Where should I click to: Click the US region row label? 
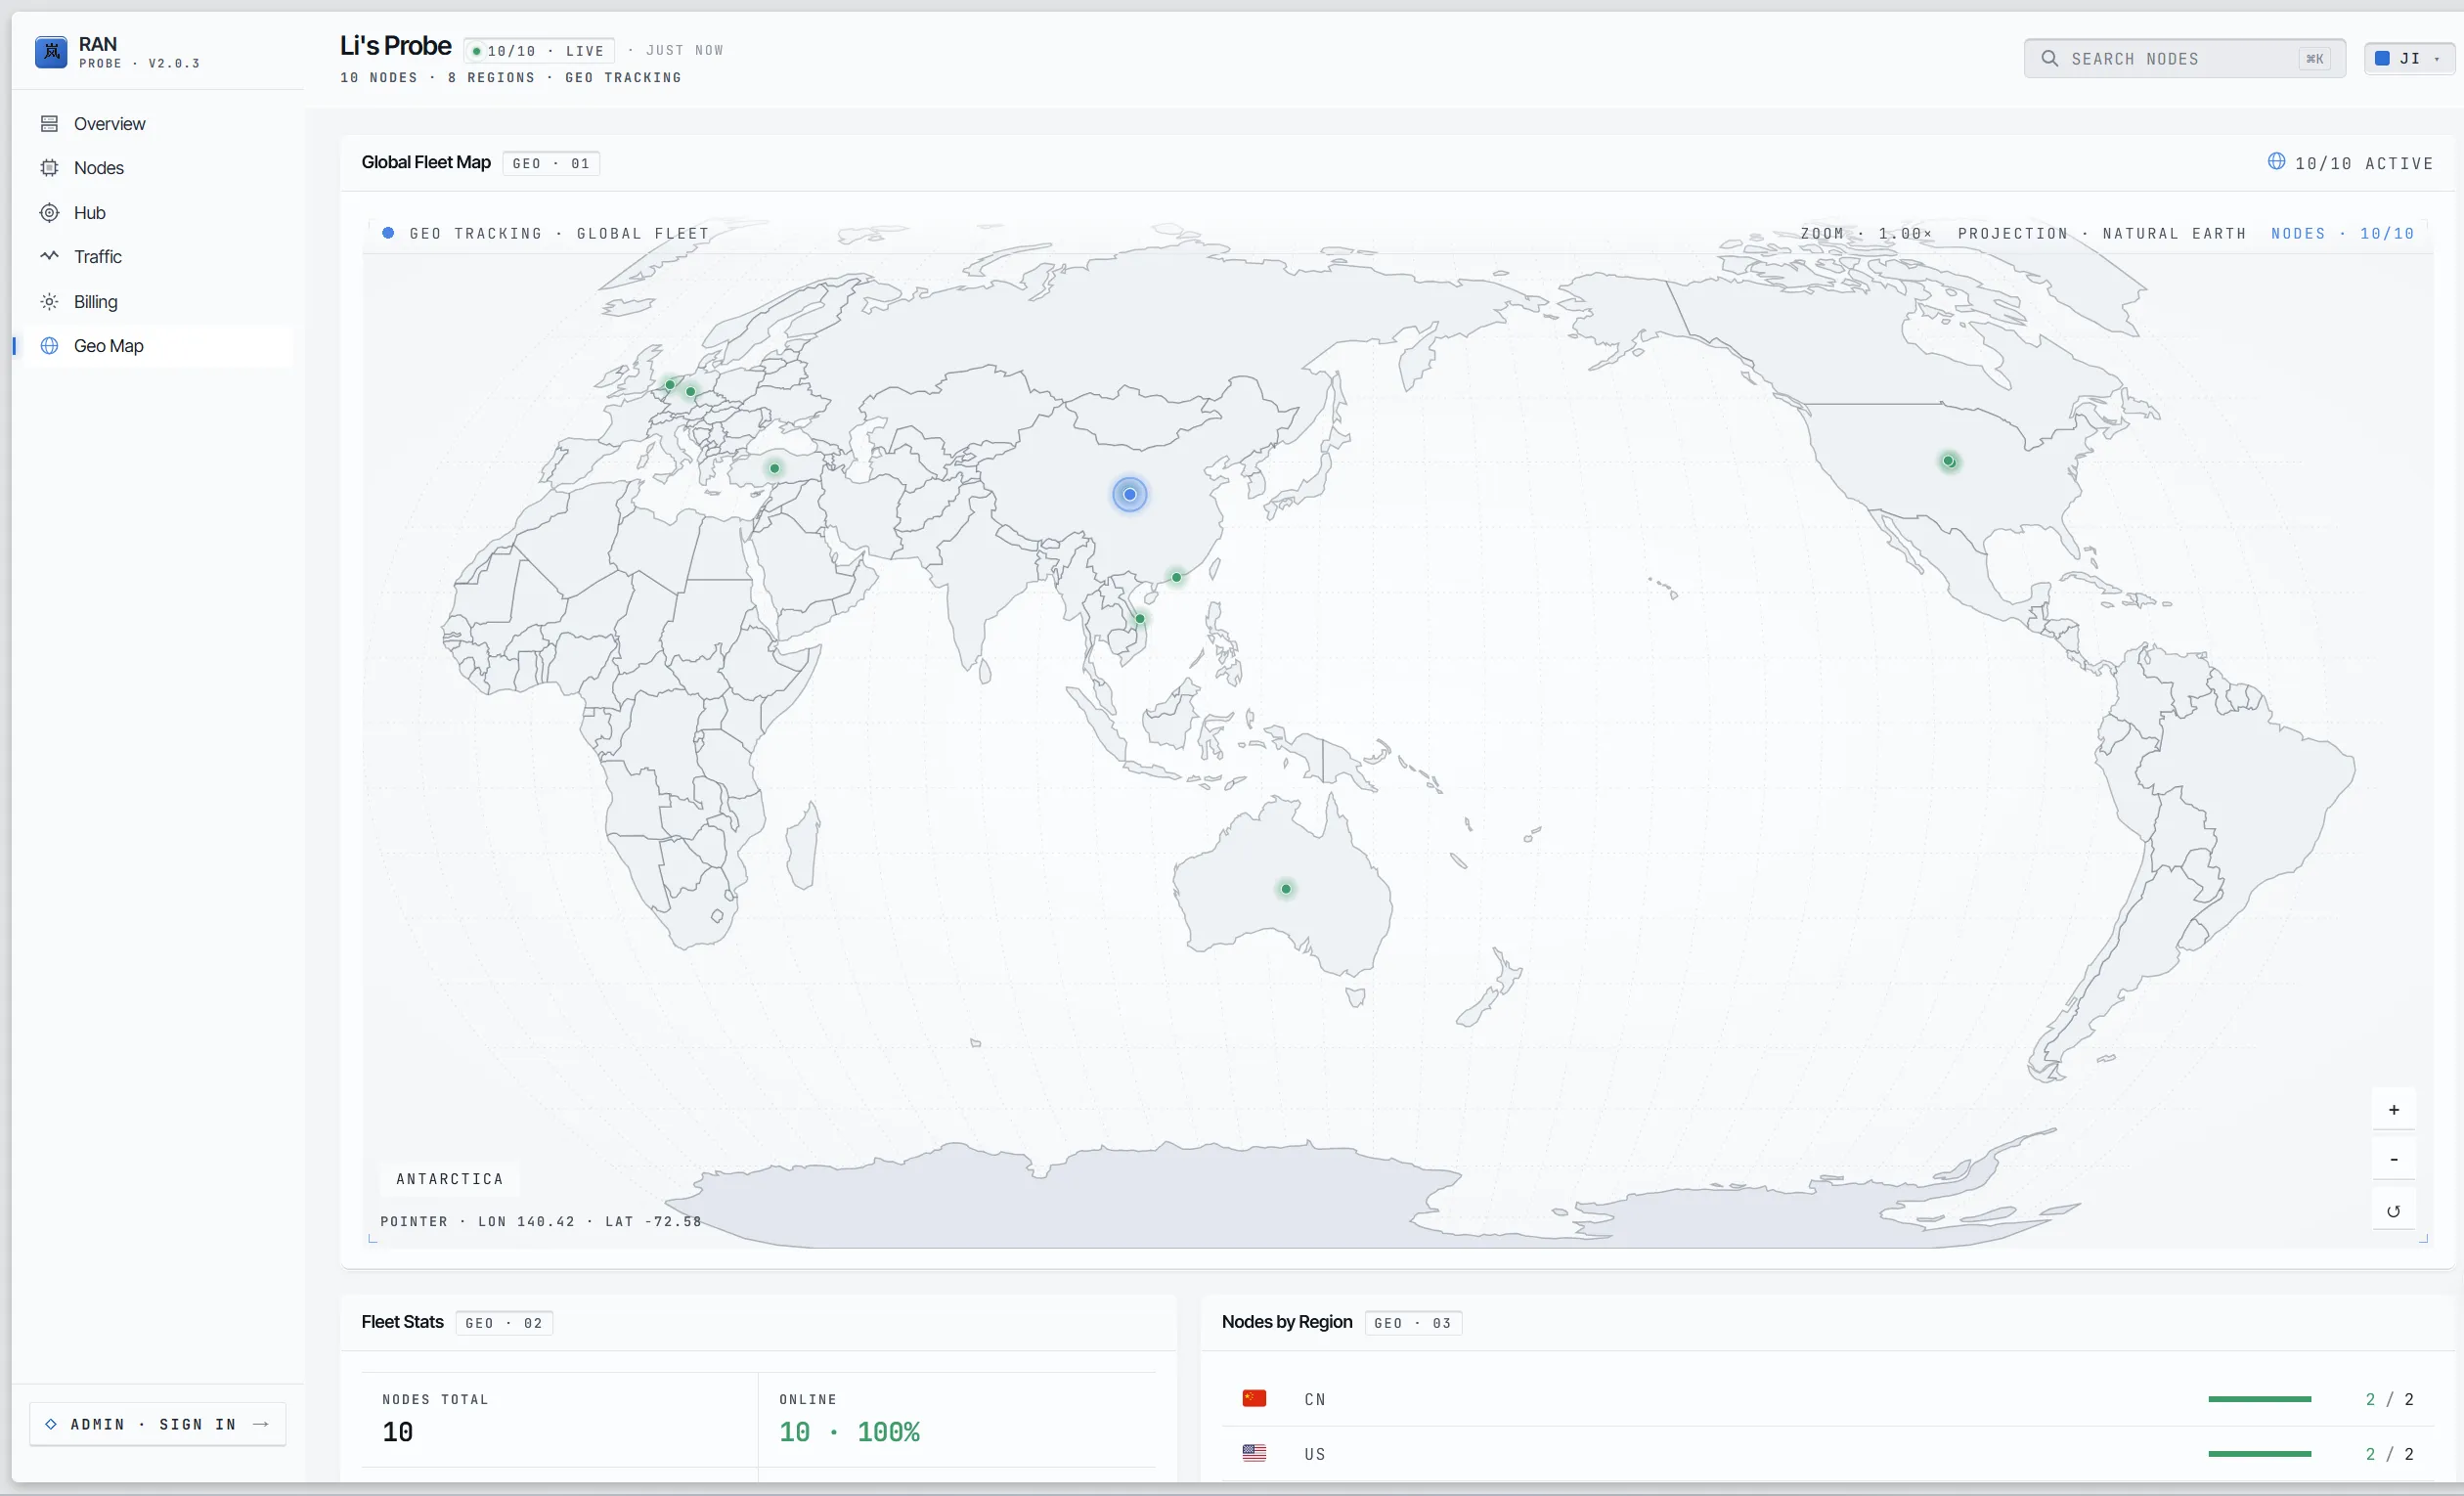click(x=1315, y=1455)
